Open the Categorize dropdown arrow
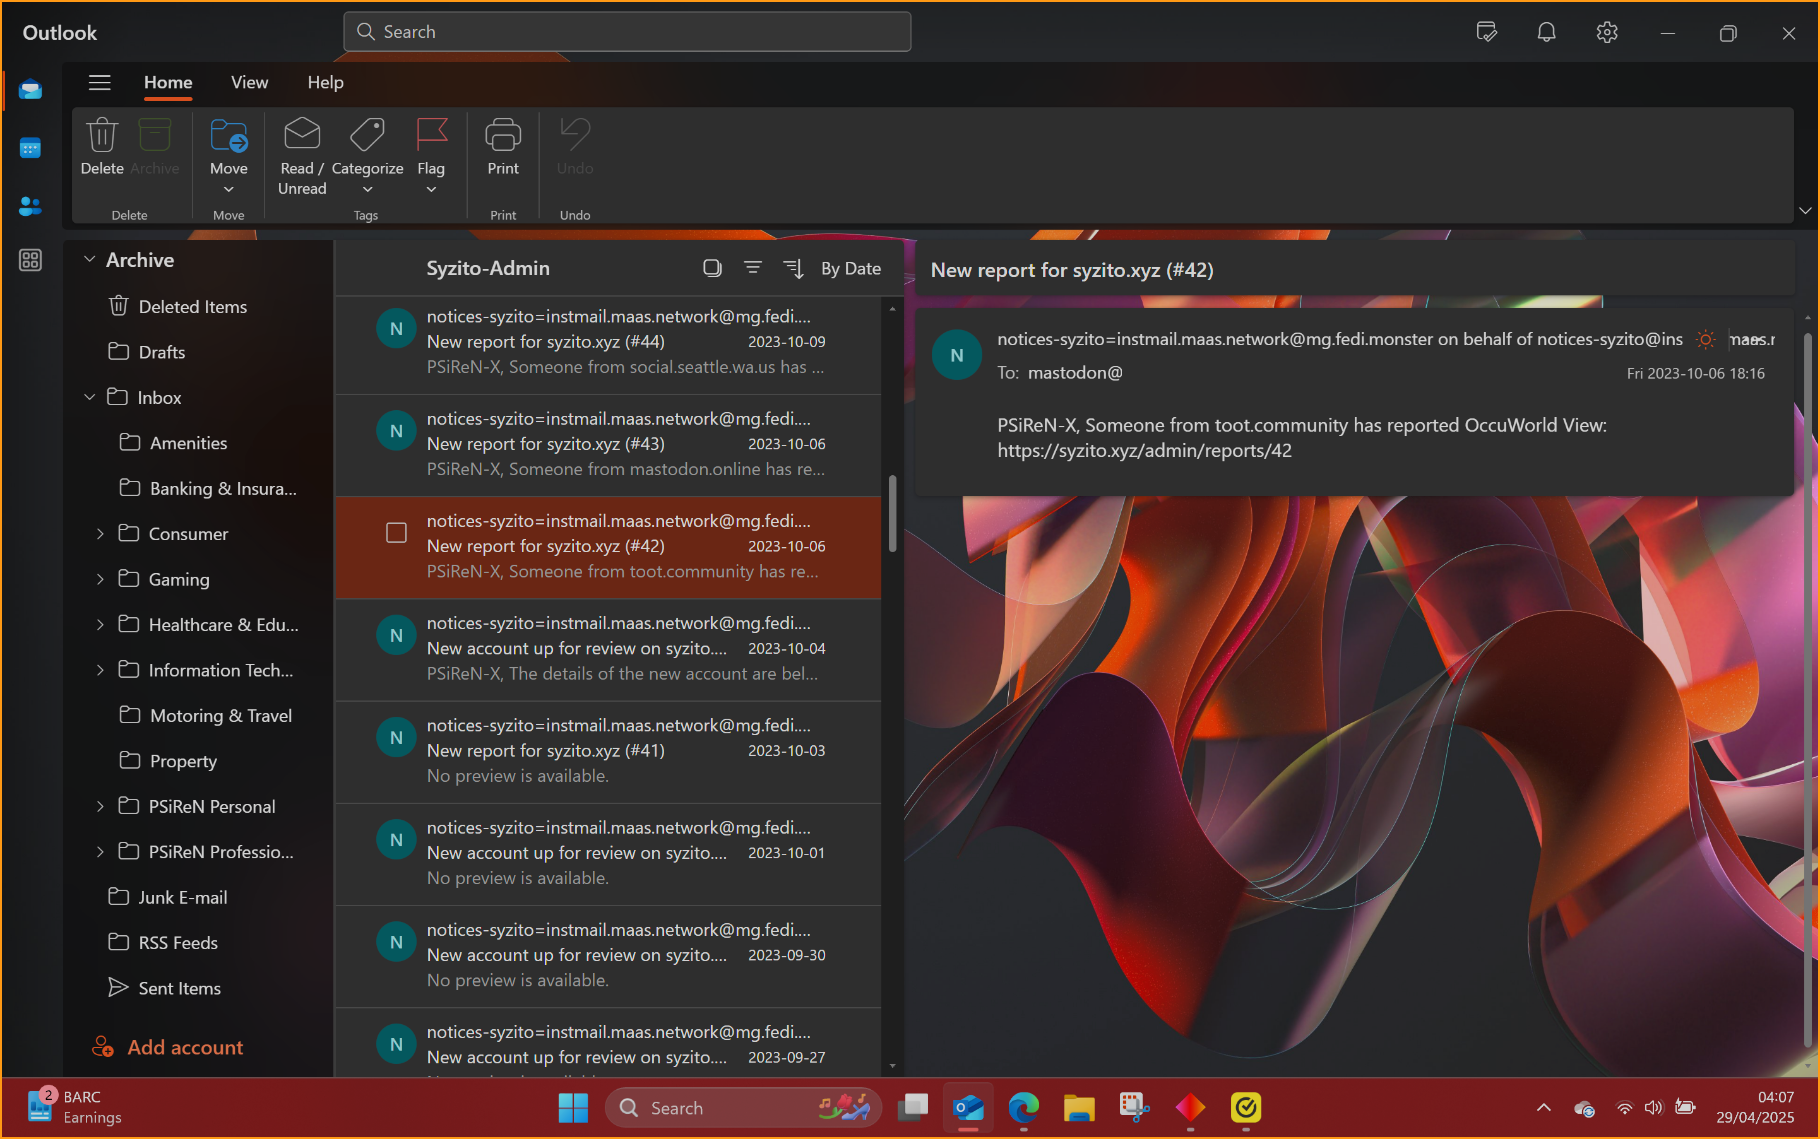 367,190
